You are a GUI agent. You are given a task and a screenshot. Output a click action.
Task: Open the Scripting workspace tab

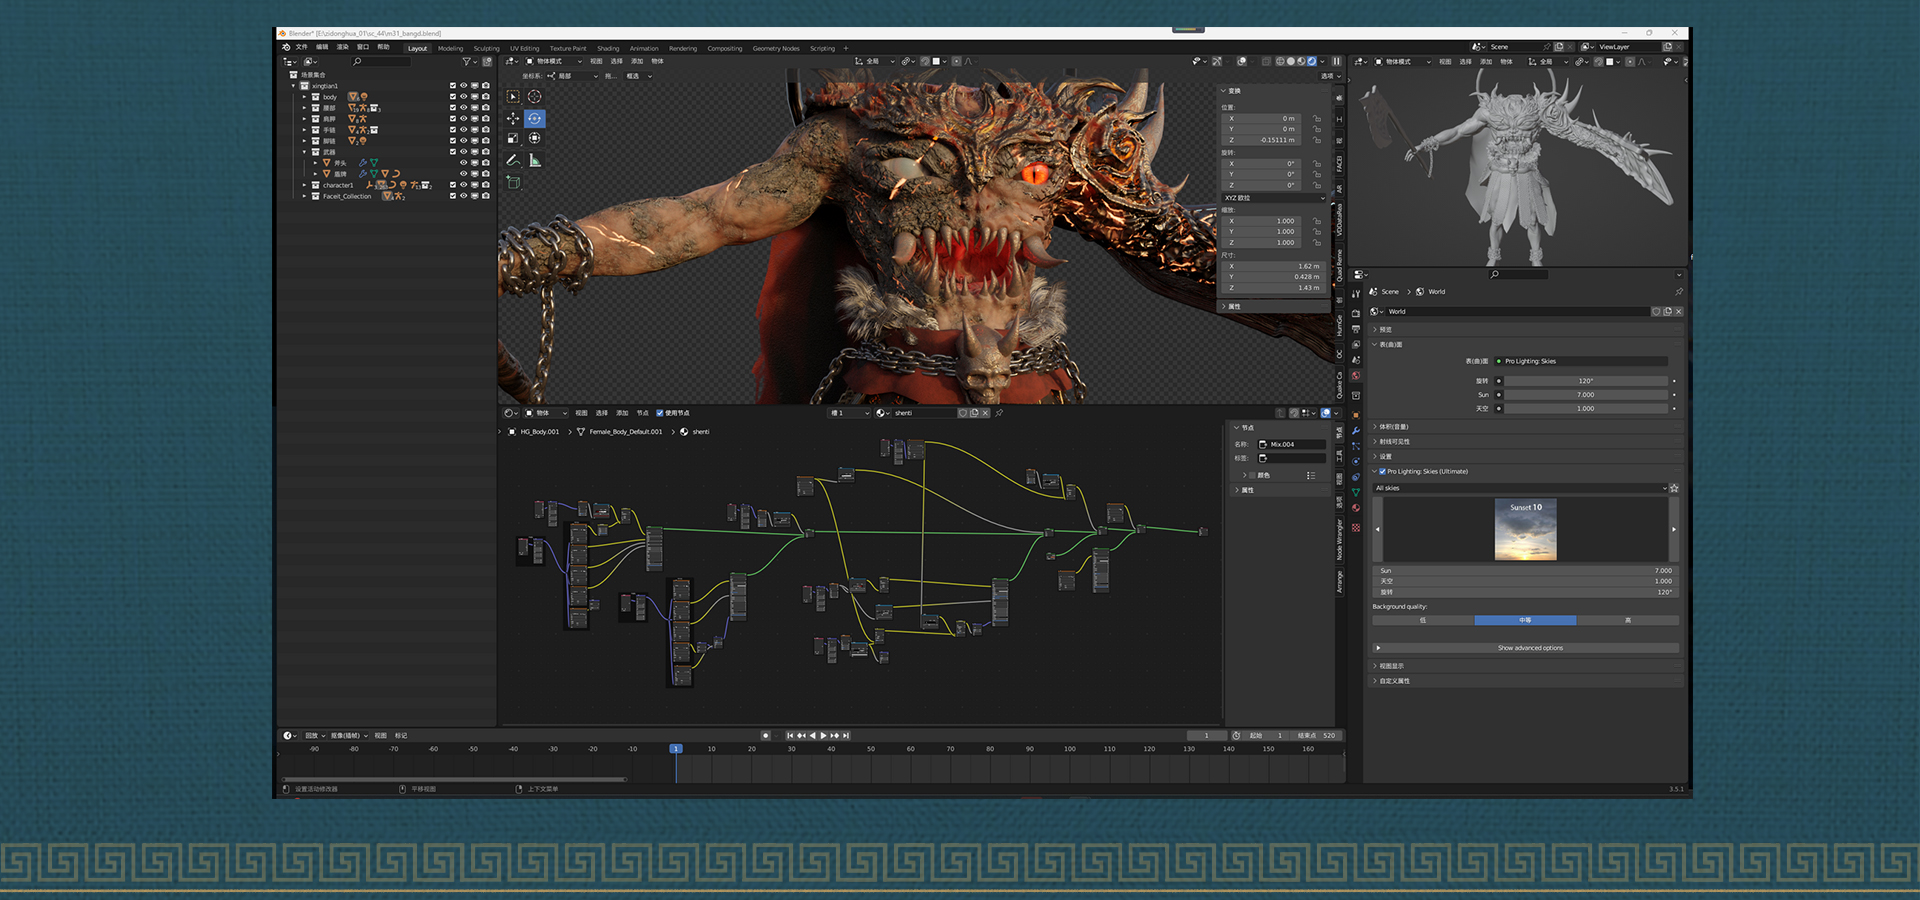tap(822, 48)
